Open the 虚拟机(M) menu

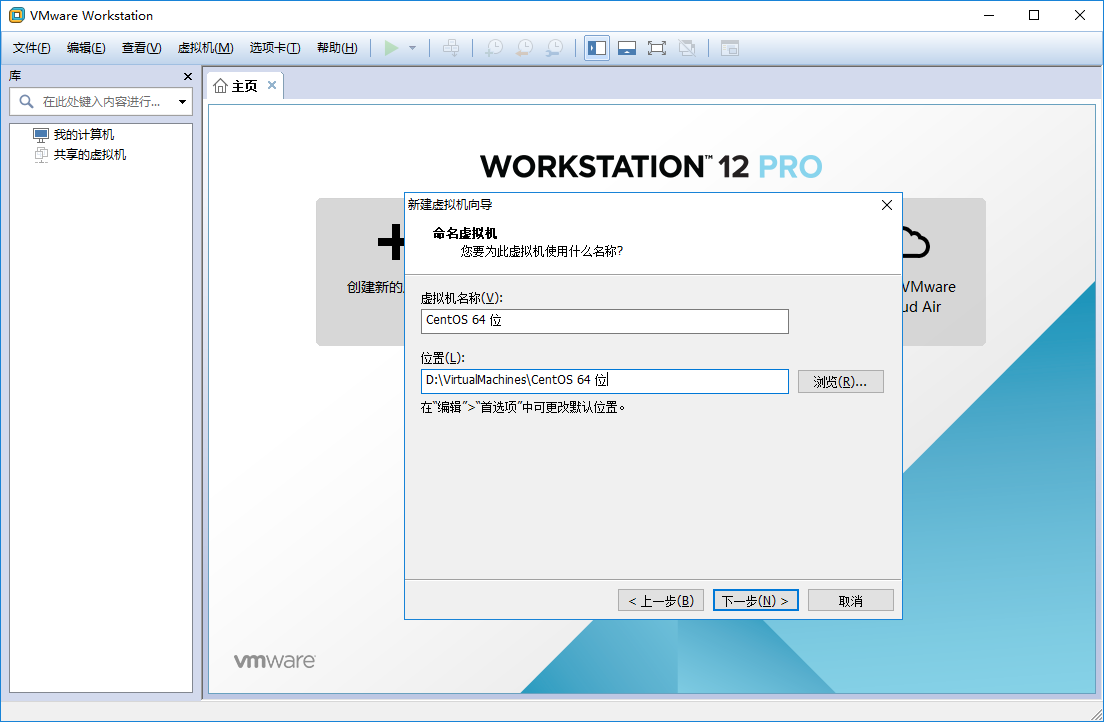pos(206,48)
